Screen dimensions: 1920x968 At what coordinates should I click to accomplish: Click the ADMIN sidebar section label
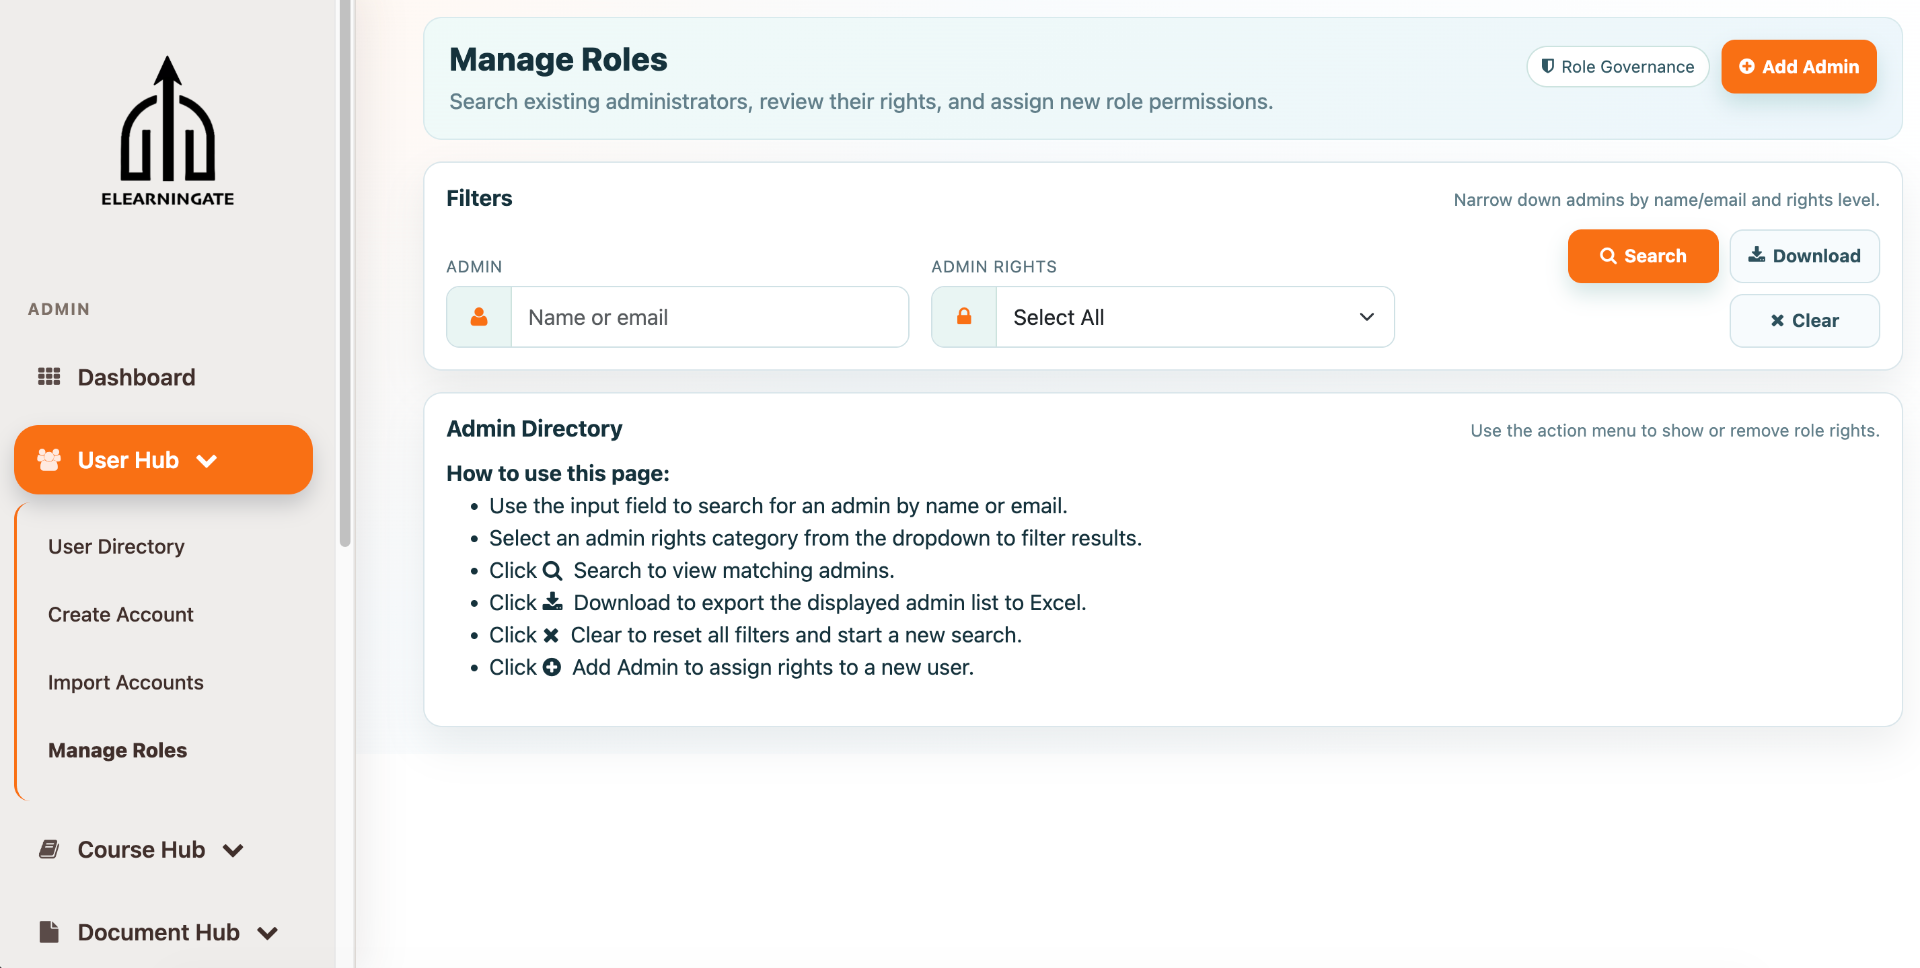(x=59, y=309)
